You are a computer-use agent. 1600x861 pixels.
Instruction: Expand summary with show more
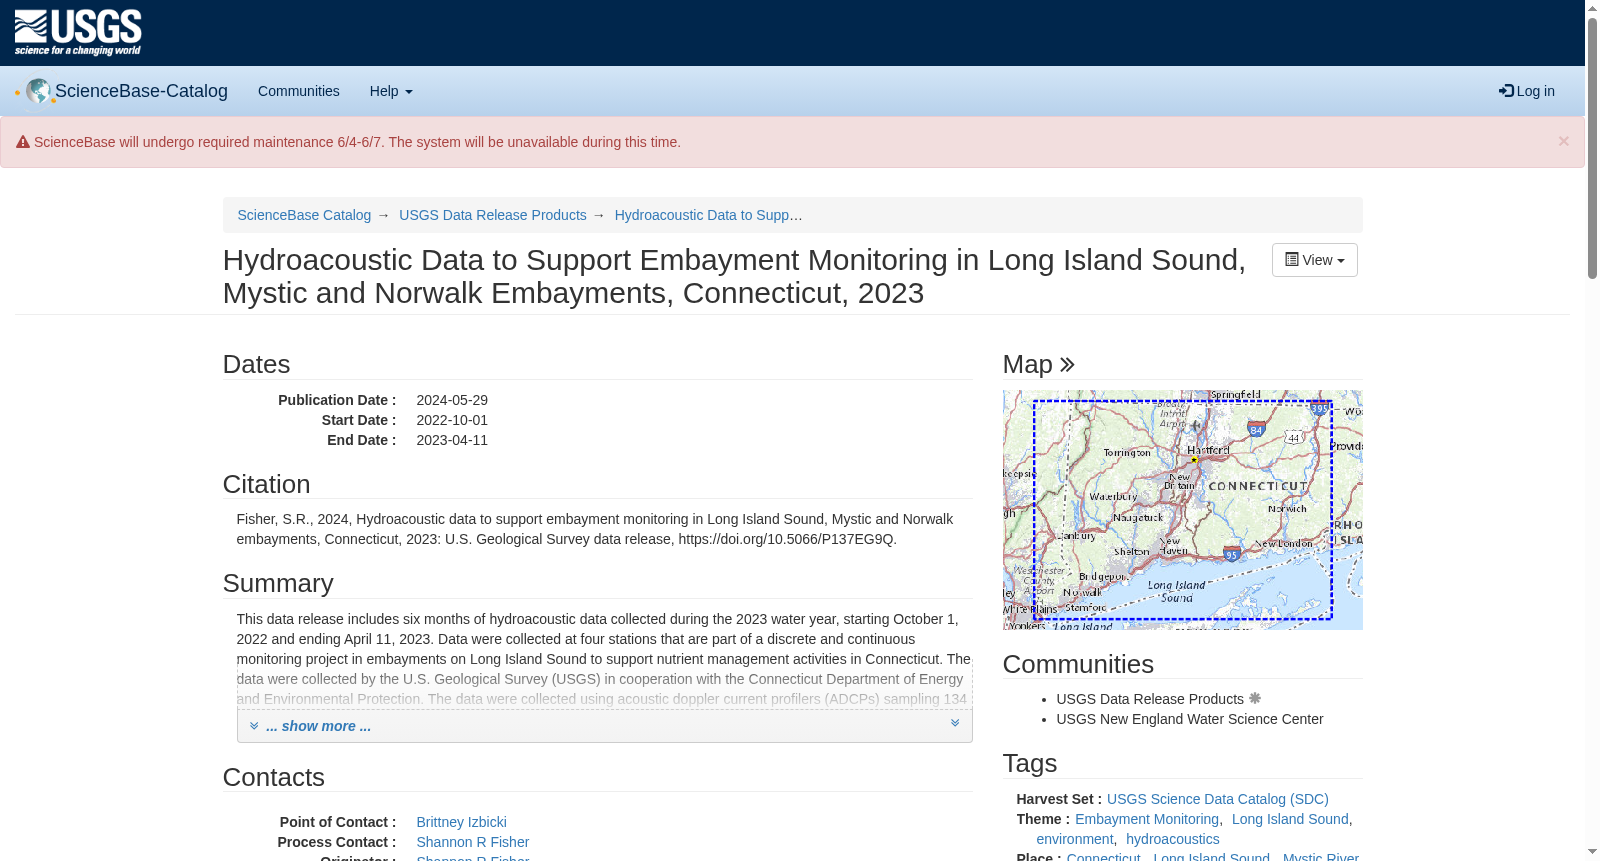pyautogui.click(x=318, y=726)
